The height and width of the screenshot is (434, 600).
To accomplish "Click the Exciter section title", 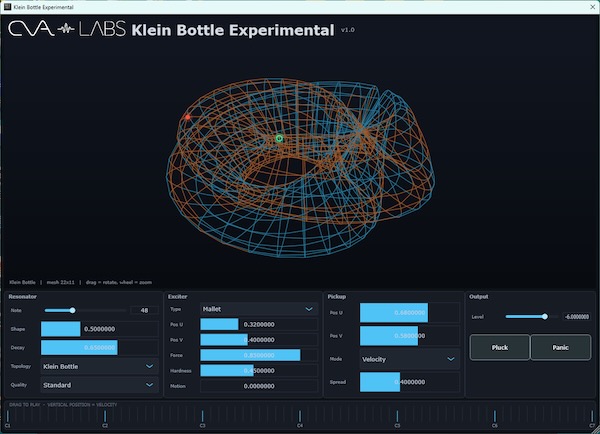I will (x=178, y=296).
